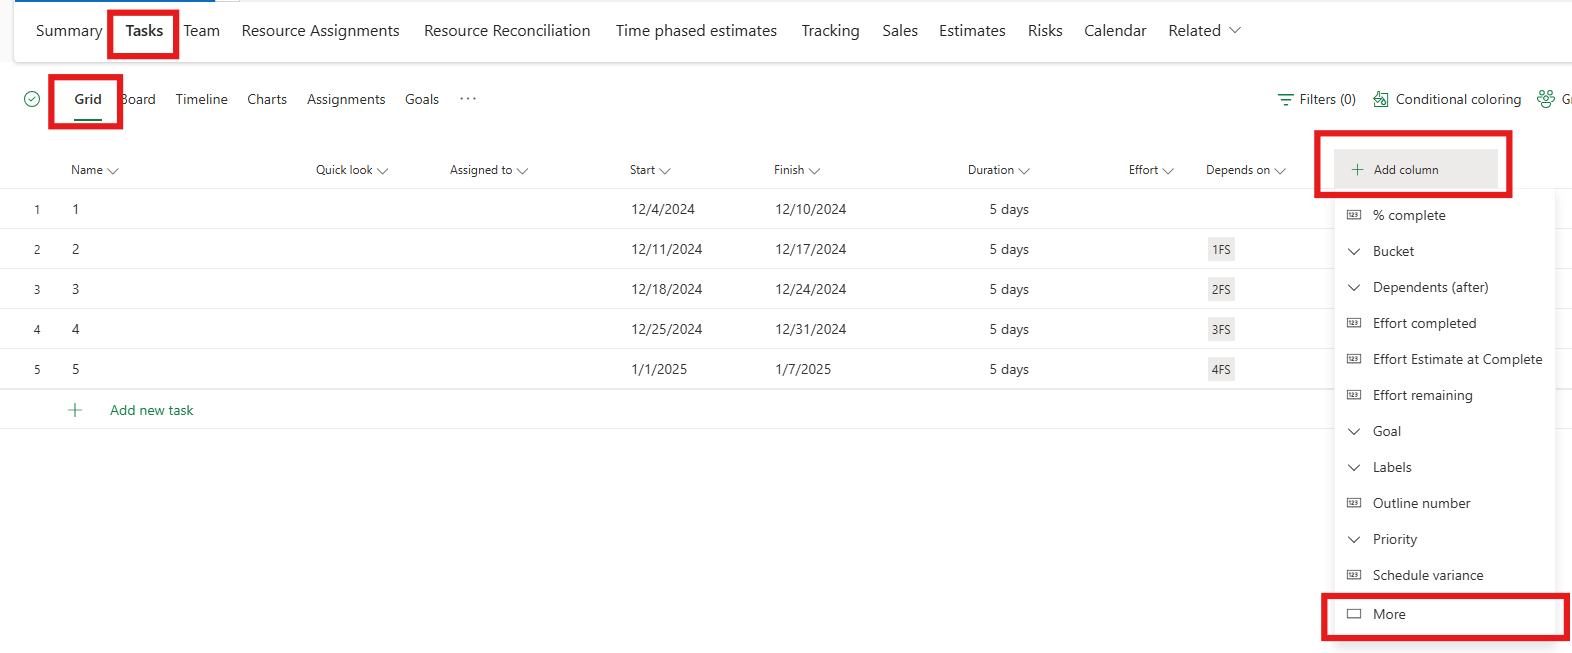Open the Name column dropdown
Screen dimensions: 1572x653
[x=113, y=171]
